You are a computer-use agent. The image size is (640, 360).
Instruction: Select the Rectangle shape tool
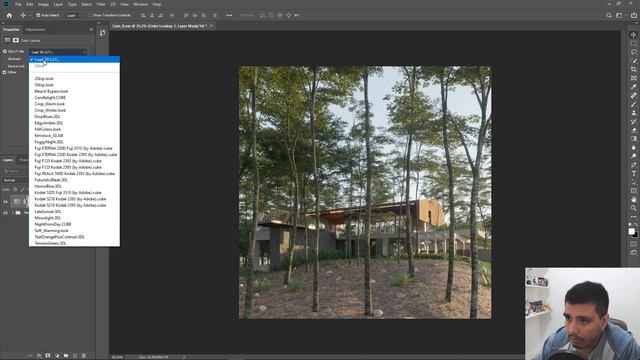633,190
